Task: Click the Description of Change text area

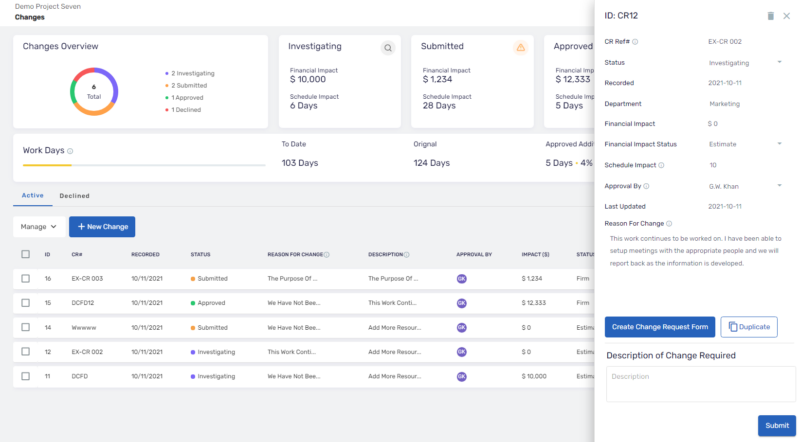Action: [701, 384]
